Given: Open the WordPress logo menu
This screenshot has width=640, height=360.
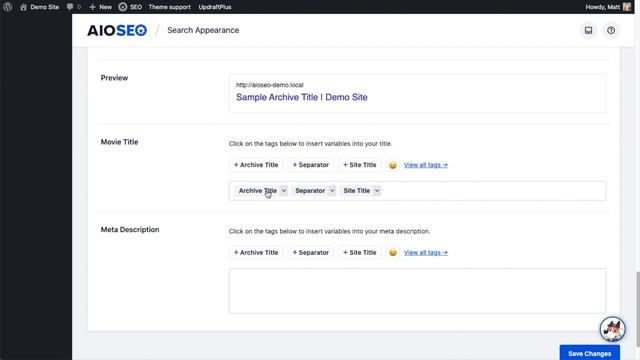Looking at the screenshot, I should coord(7,7).
